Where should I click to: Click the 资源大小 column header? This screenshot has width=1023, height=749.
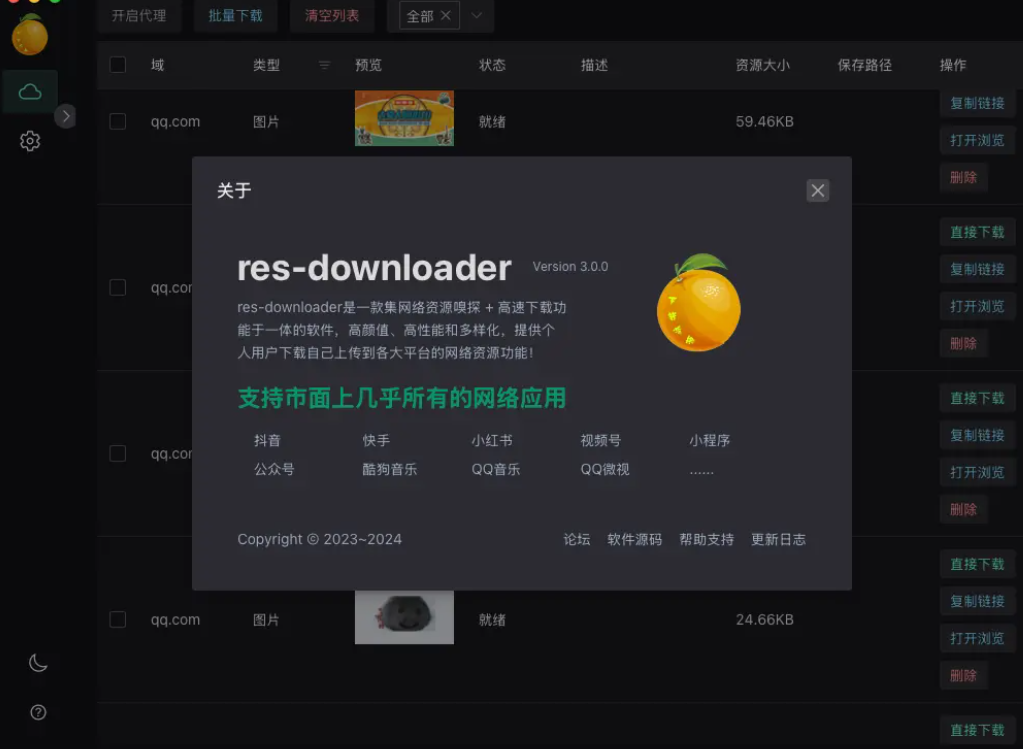(x=763, y=65)
